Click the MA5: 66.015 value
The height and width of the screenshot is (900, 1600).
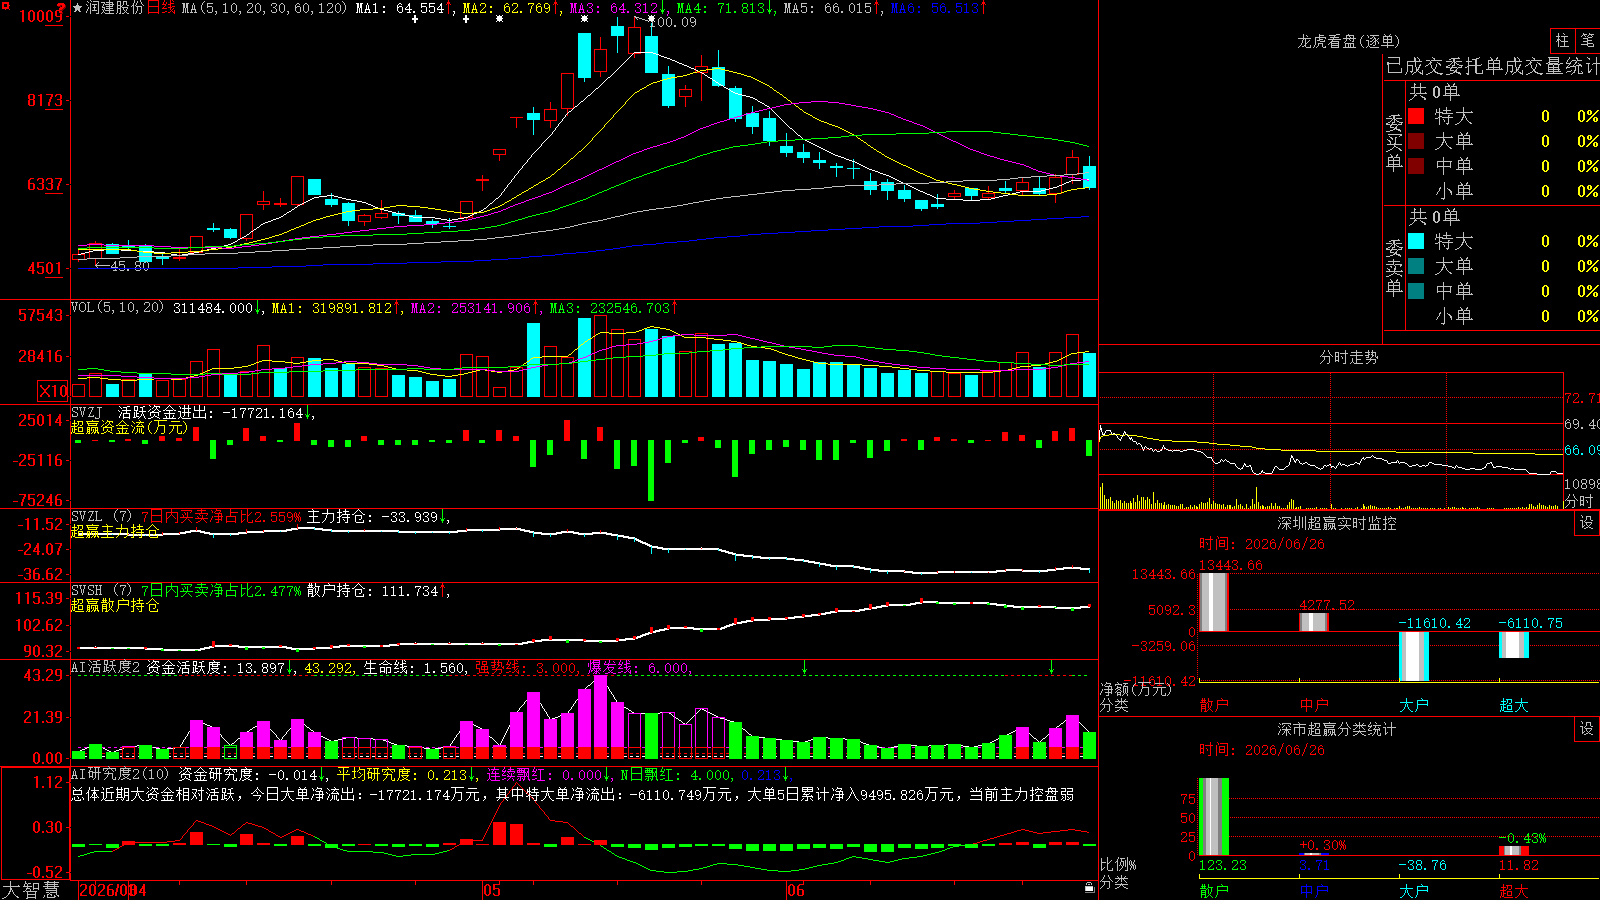pos(832,8)
